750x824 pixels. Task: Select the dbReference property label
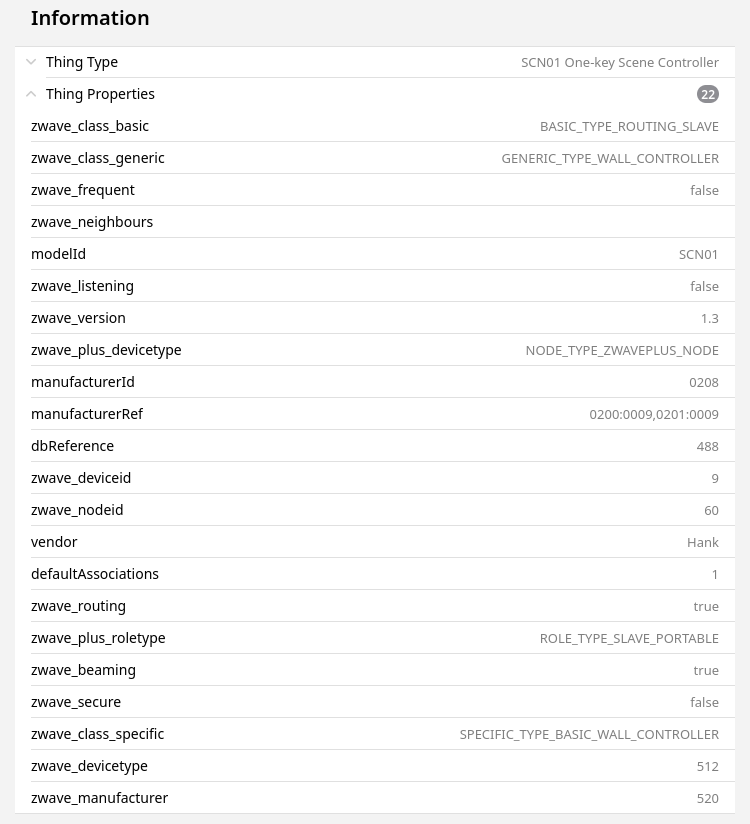(72, 446)
